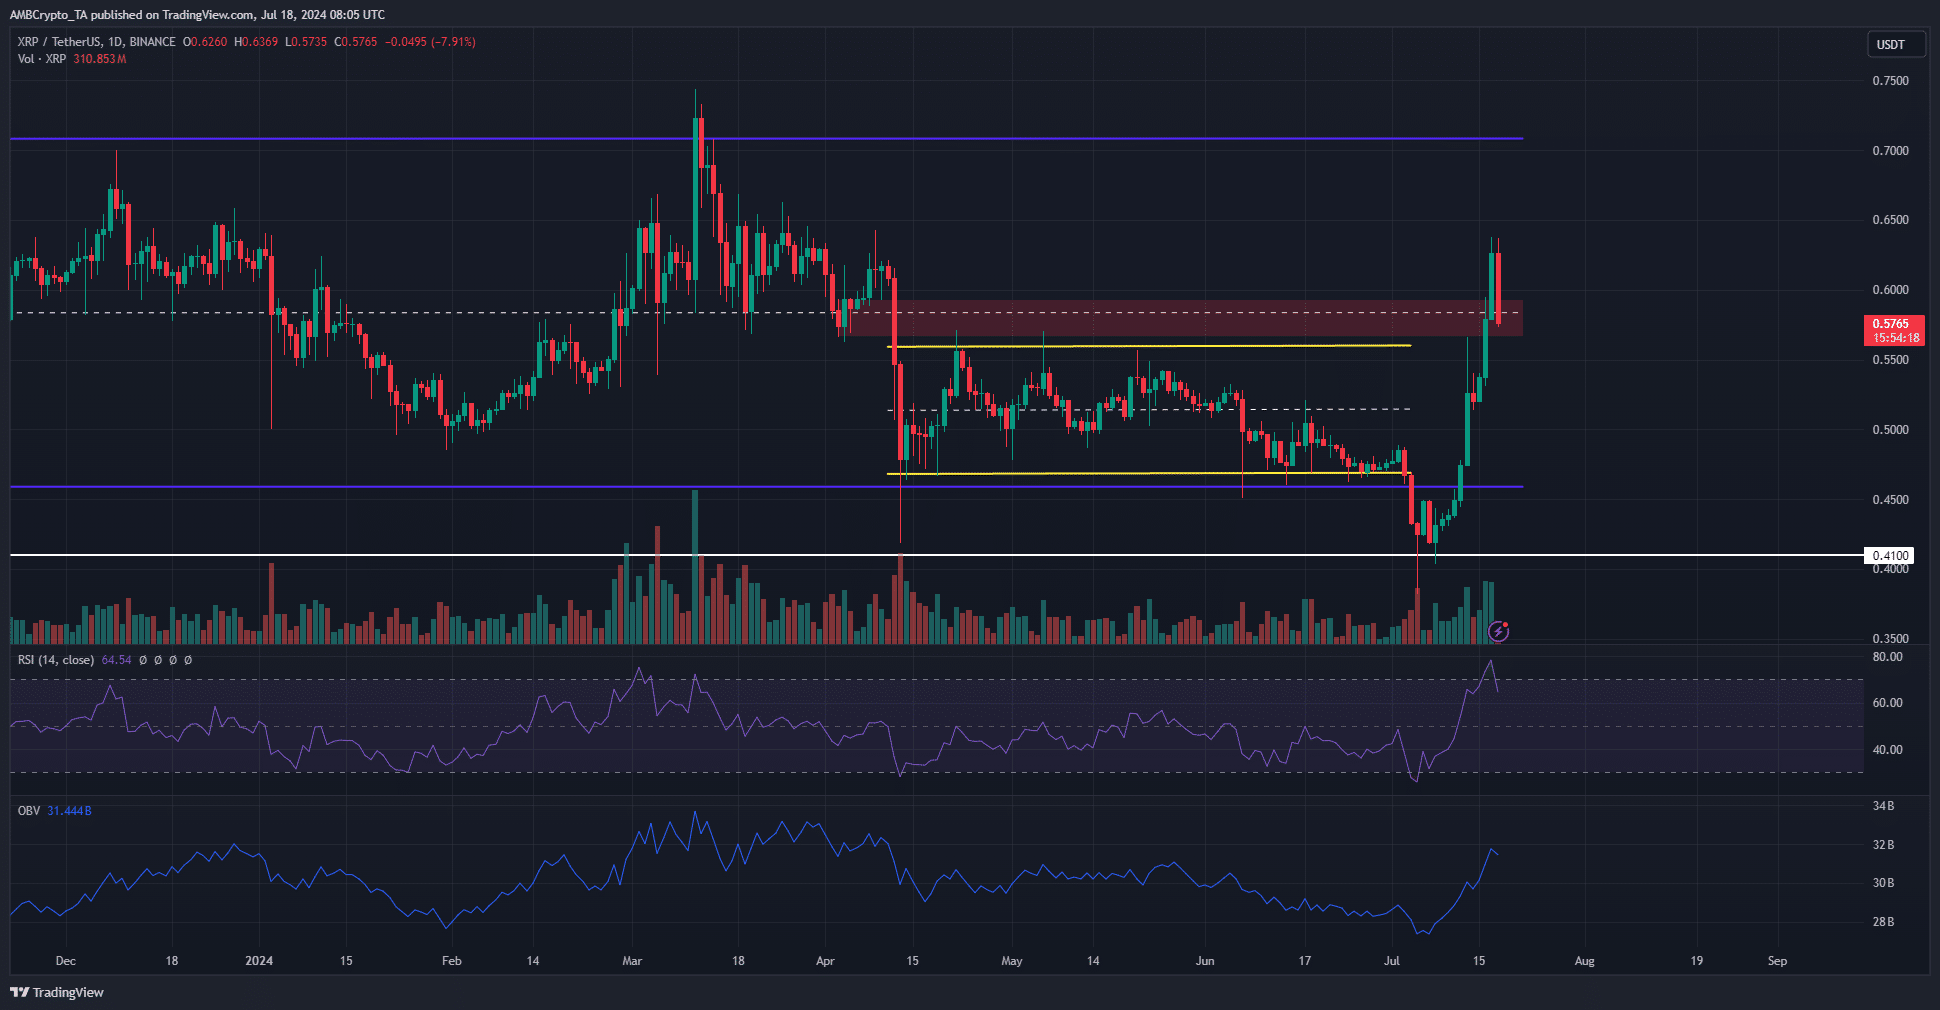
Task: Click the 0.5500 price axis label
Action: (x=1890, y=360)
